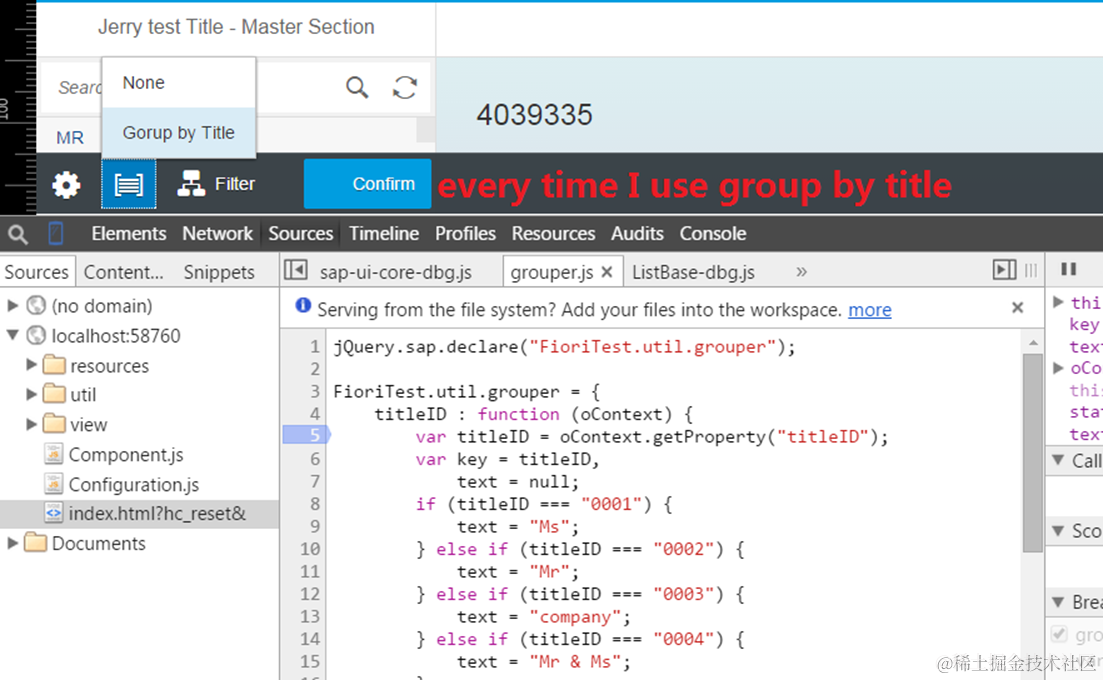Click line number 8 in gutter
Image resolution: width=1103 pixels, height=680 pixels.
click(x=314, y=504)
